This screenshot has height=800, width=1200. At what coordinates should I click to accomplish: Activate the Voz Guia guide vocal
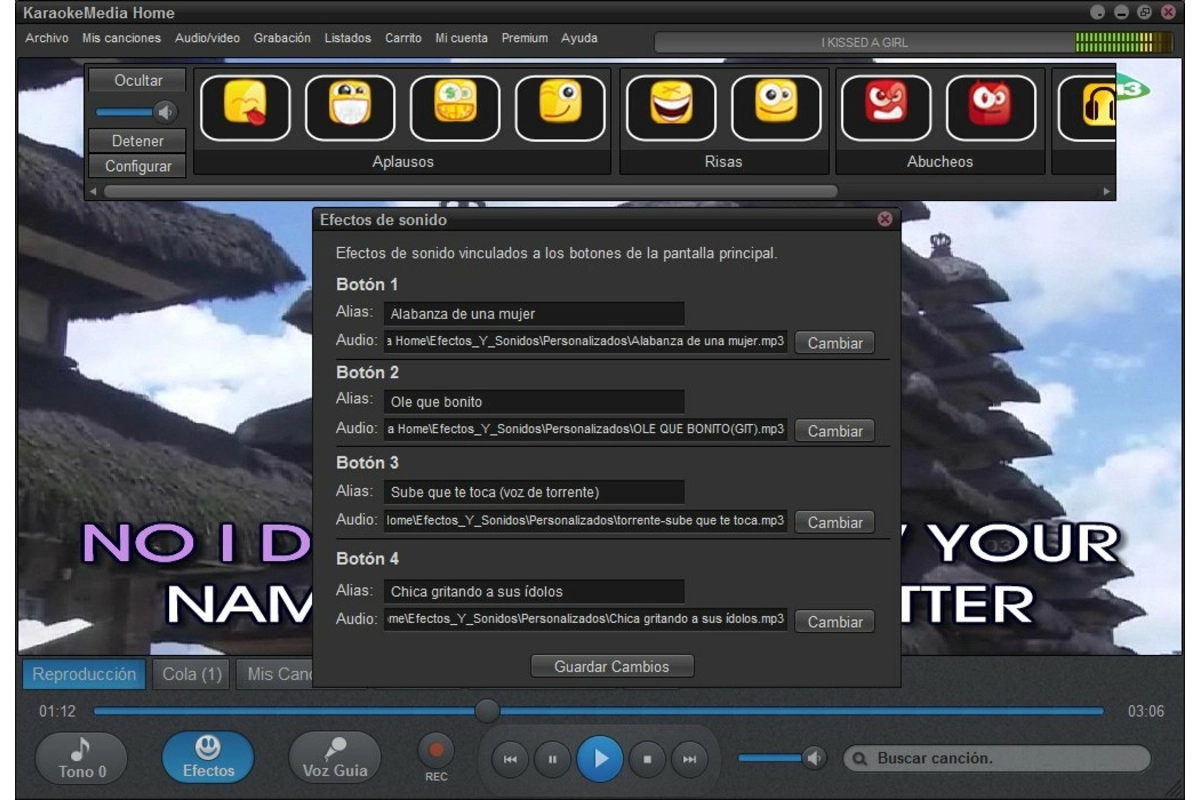(334, 757)
